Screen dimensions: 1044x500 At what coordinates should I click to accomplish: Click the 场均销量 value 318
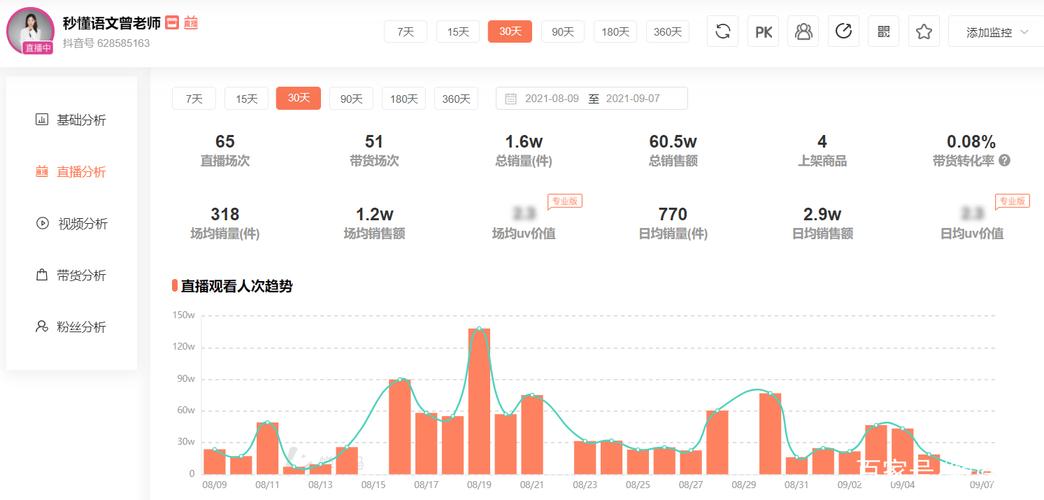[x=225, y=214]
